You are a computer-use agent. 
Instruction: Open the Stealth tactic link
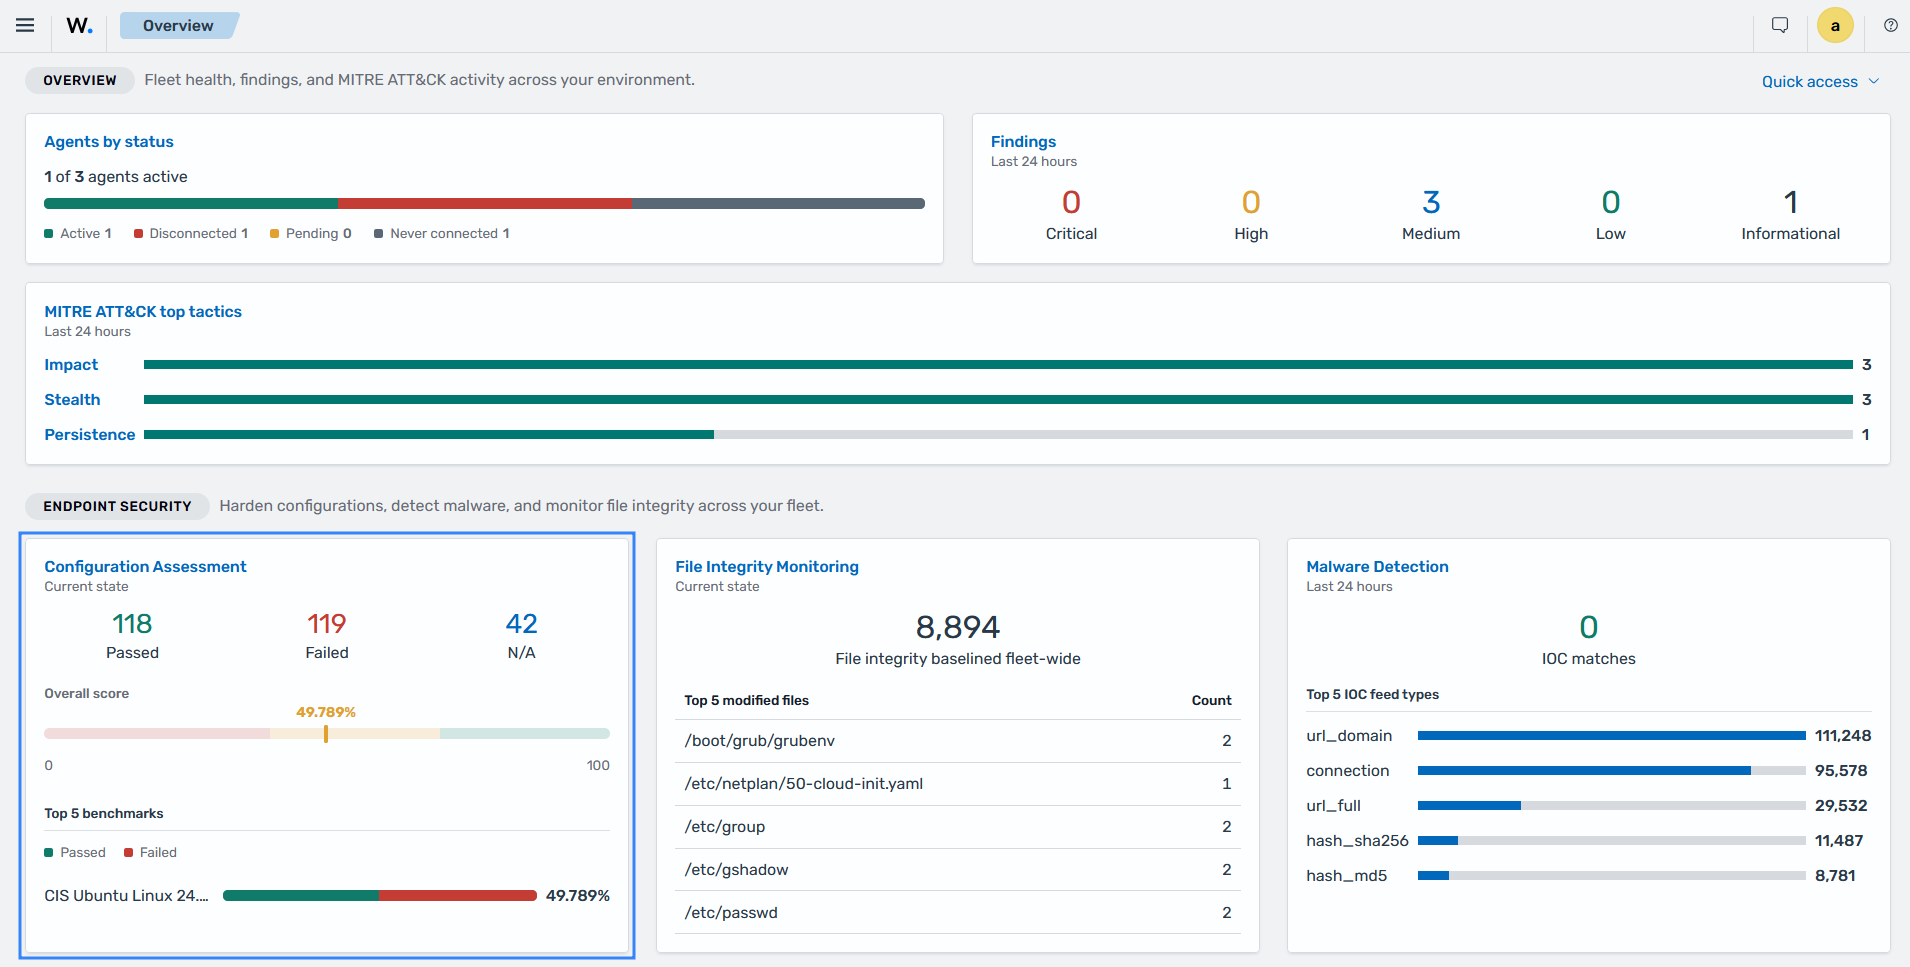pyautogui.click(x=72, y=400)
